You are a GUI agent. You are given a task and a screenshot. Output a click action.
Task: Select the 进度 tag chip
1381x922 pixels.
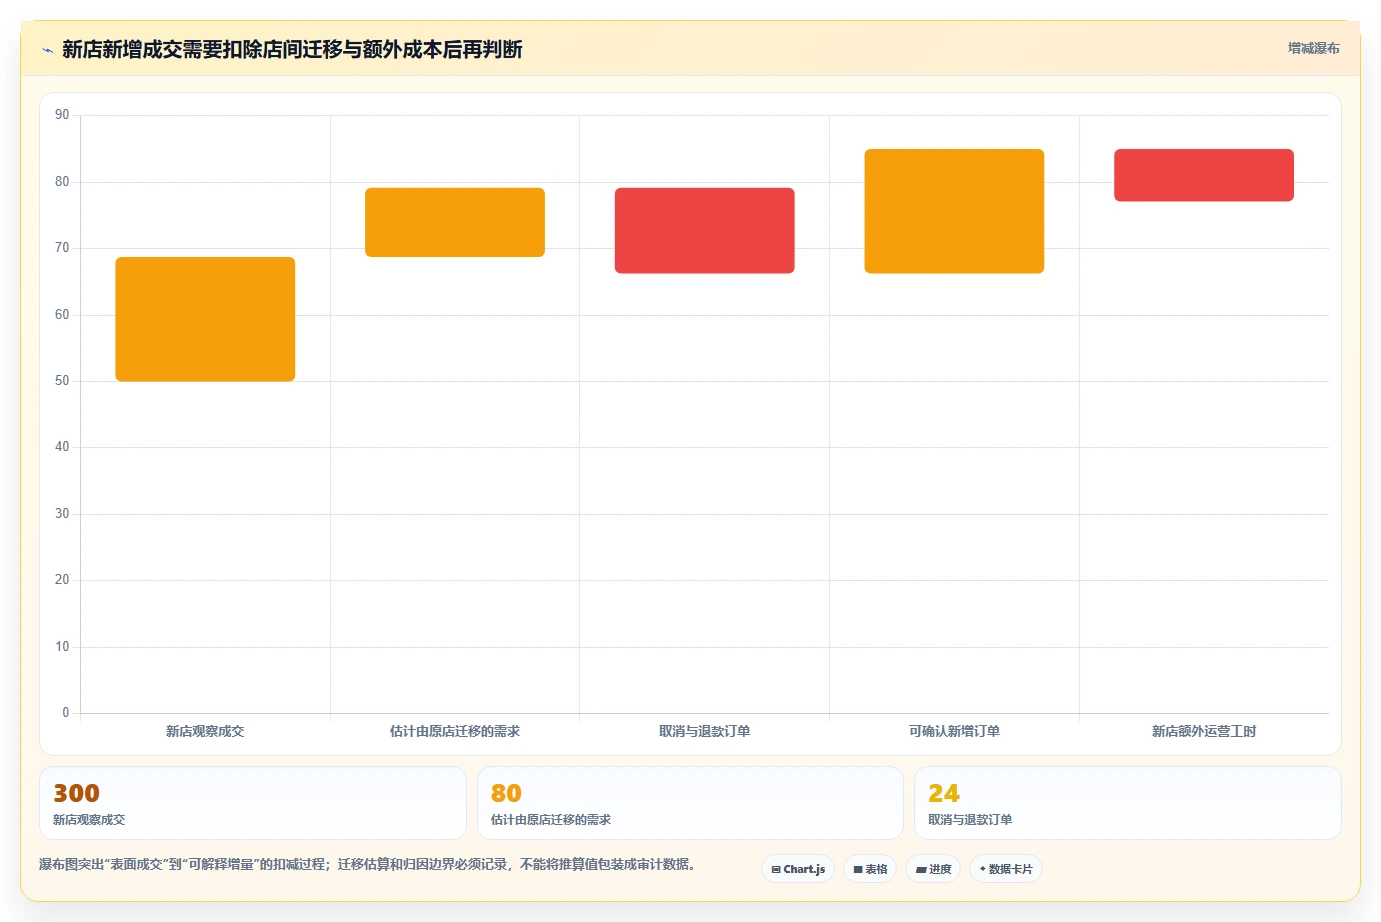pyautogui.click(x=933, y=869)
